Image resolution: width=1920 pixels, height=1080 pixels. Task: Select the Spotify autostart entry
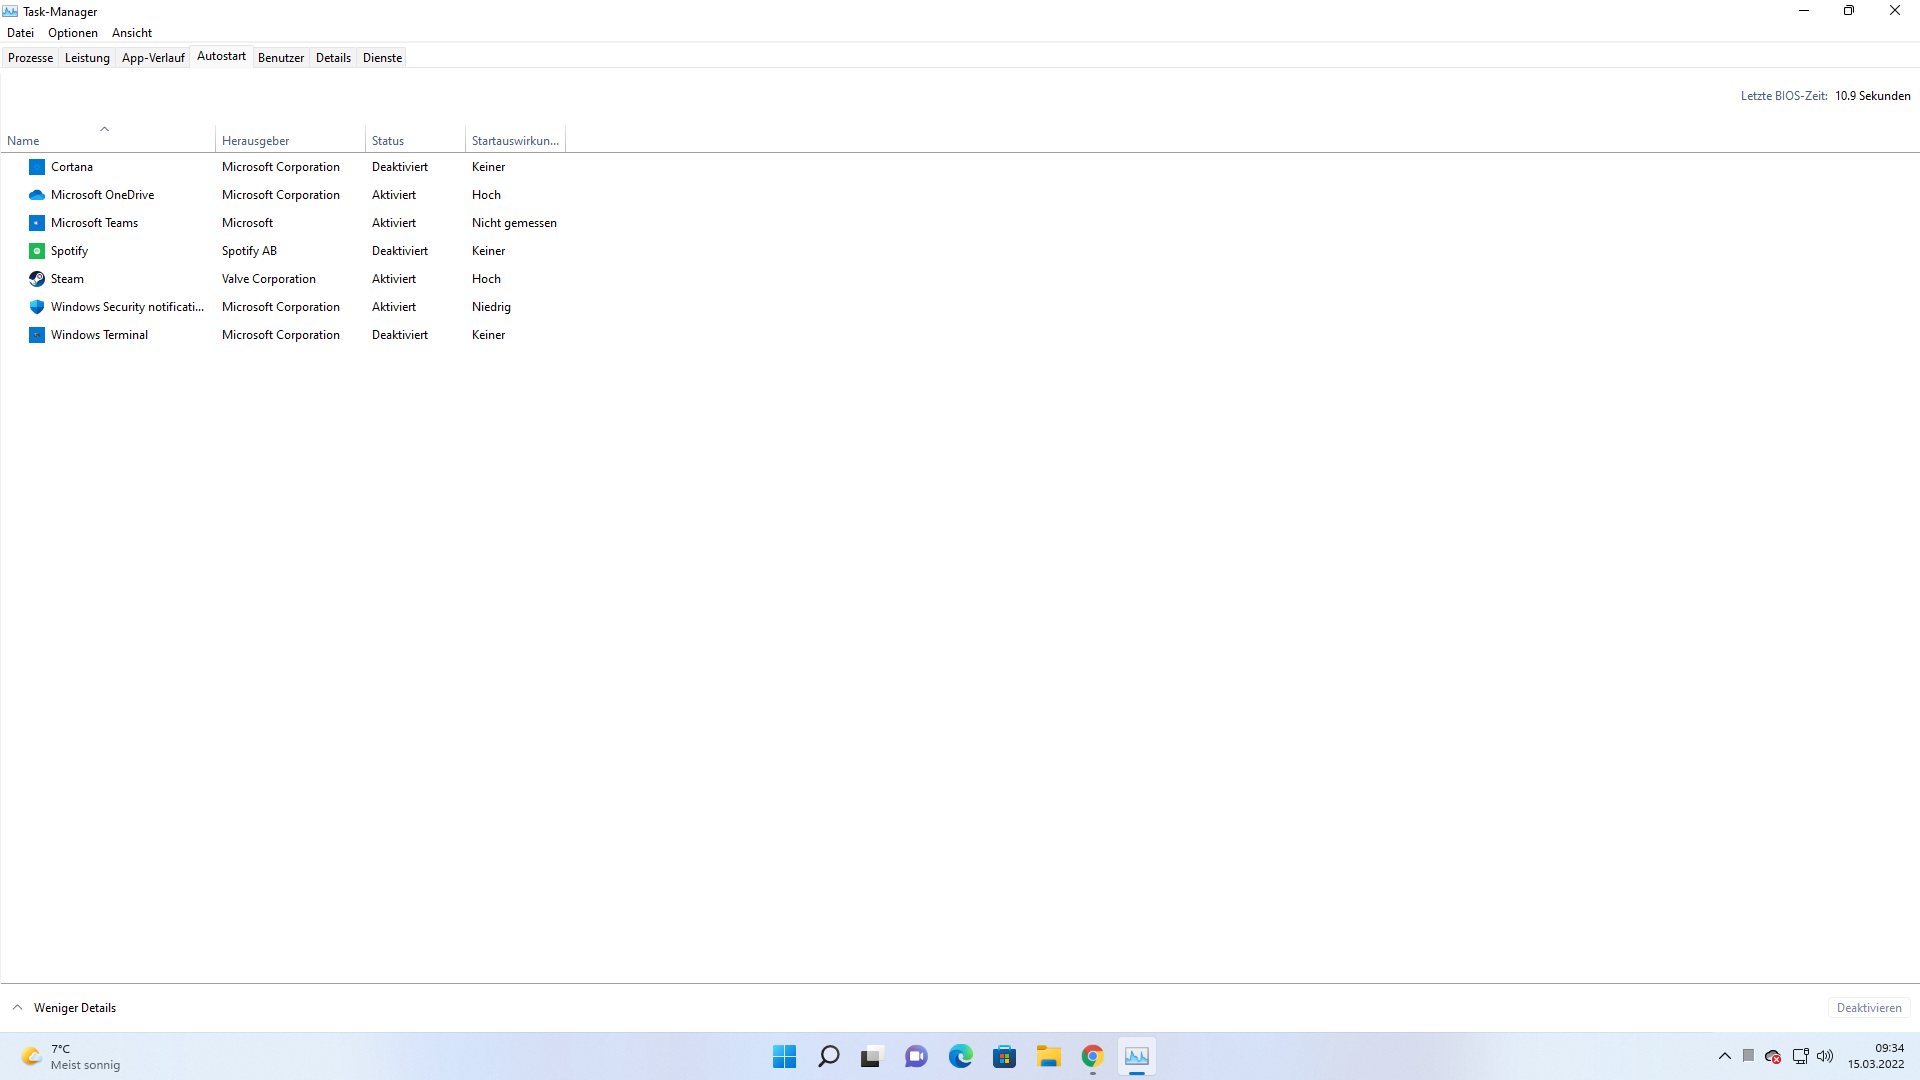pyautogui.click(x=285, y=251)
